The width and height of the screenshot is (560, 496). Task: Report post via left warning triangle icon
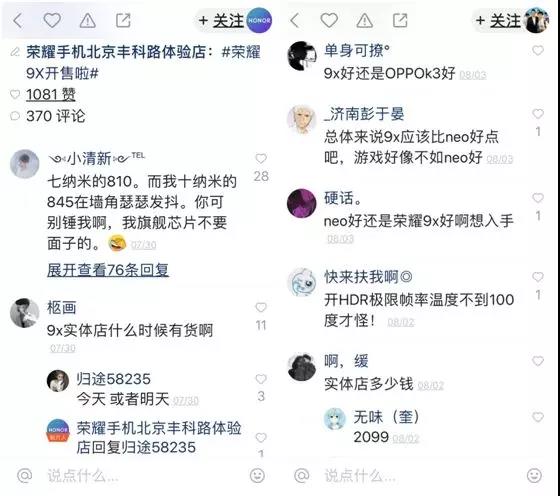pos(88,21)
